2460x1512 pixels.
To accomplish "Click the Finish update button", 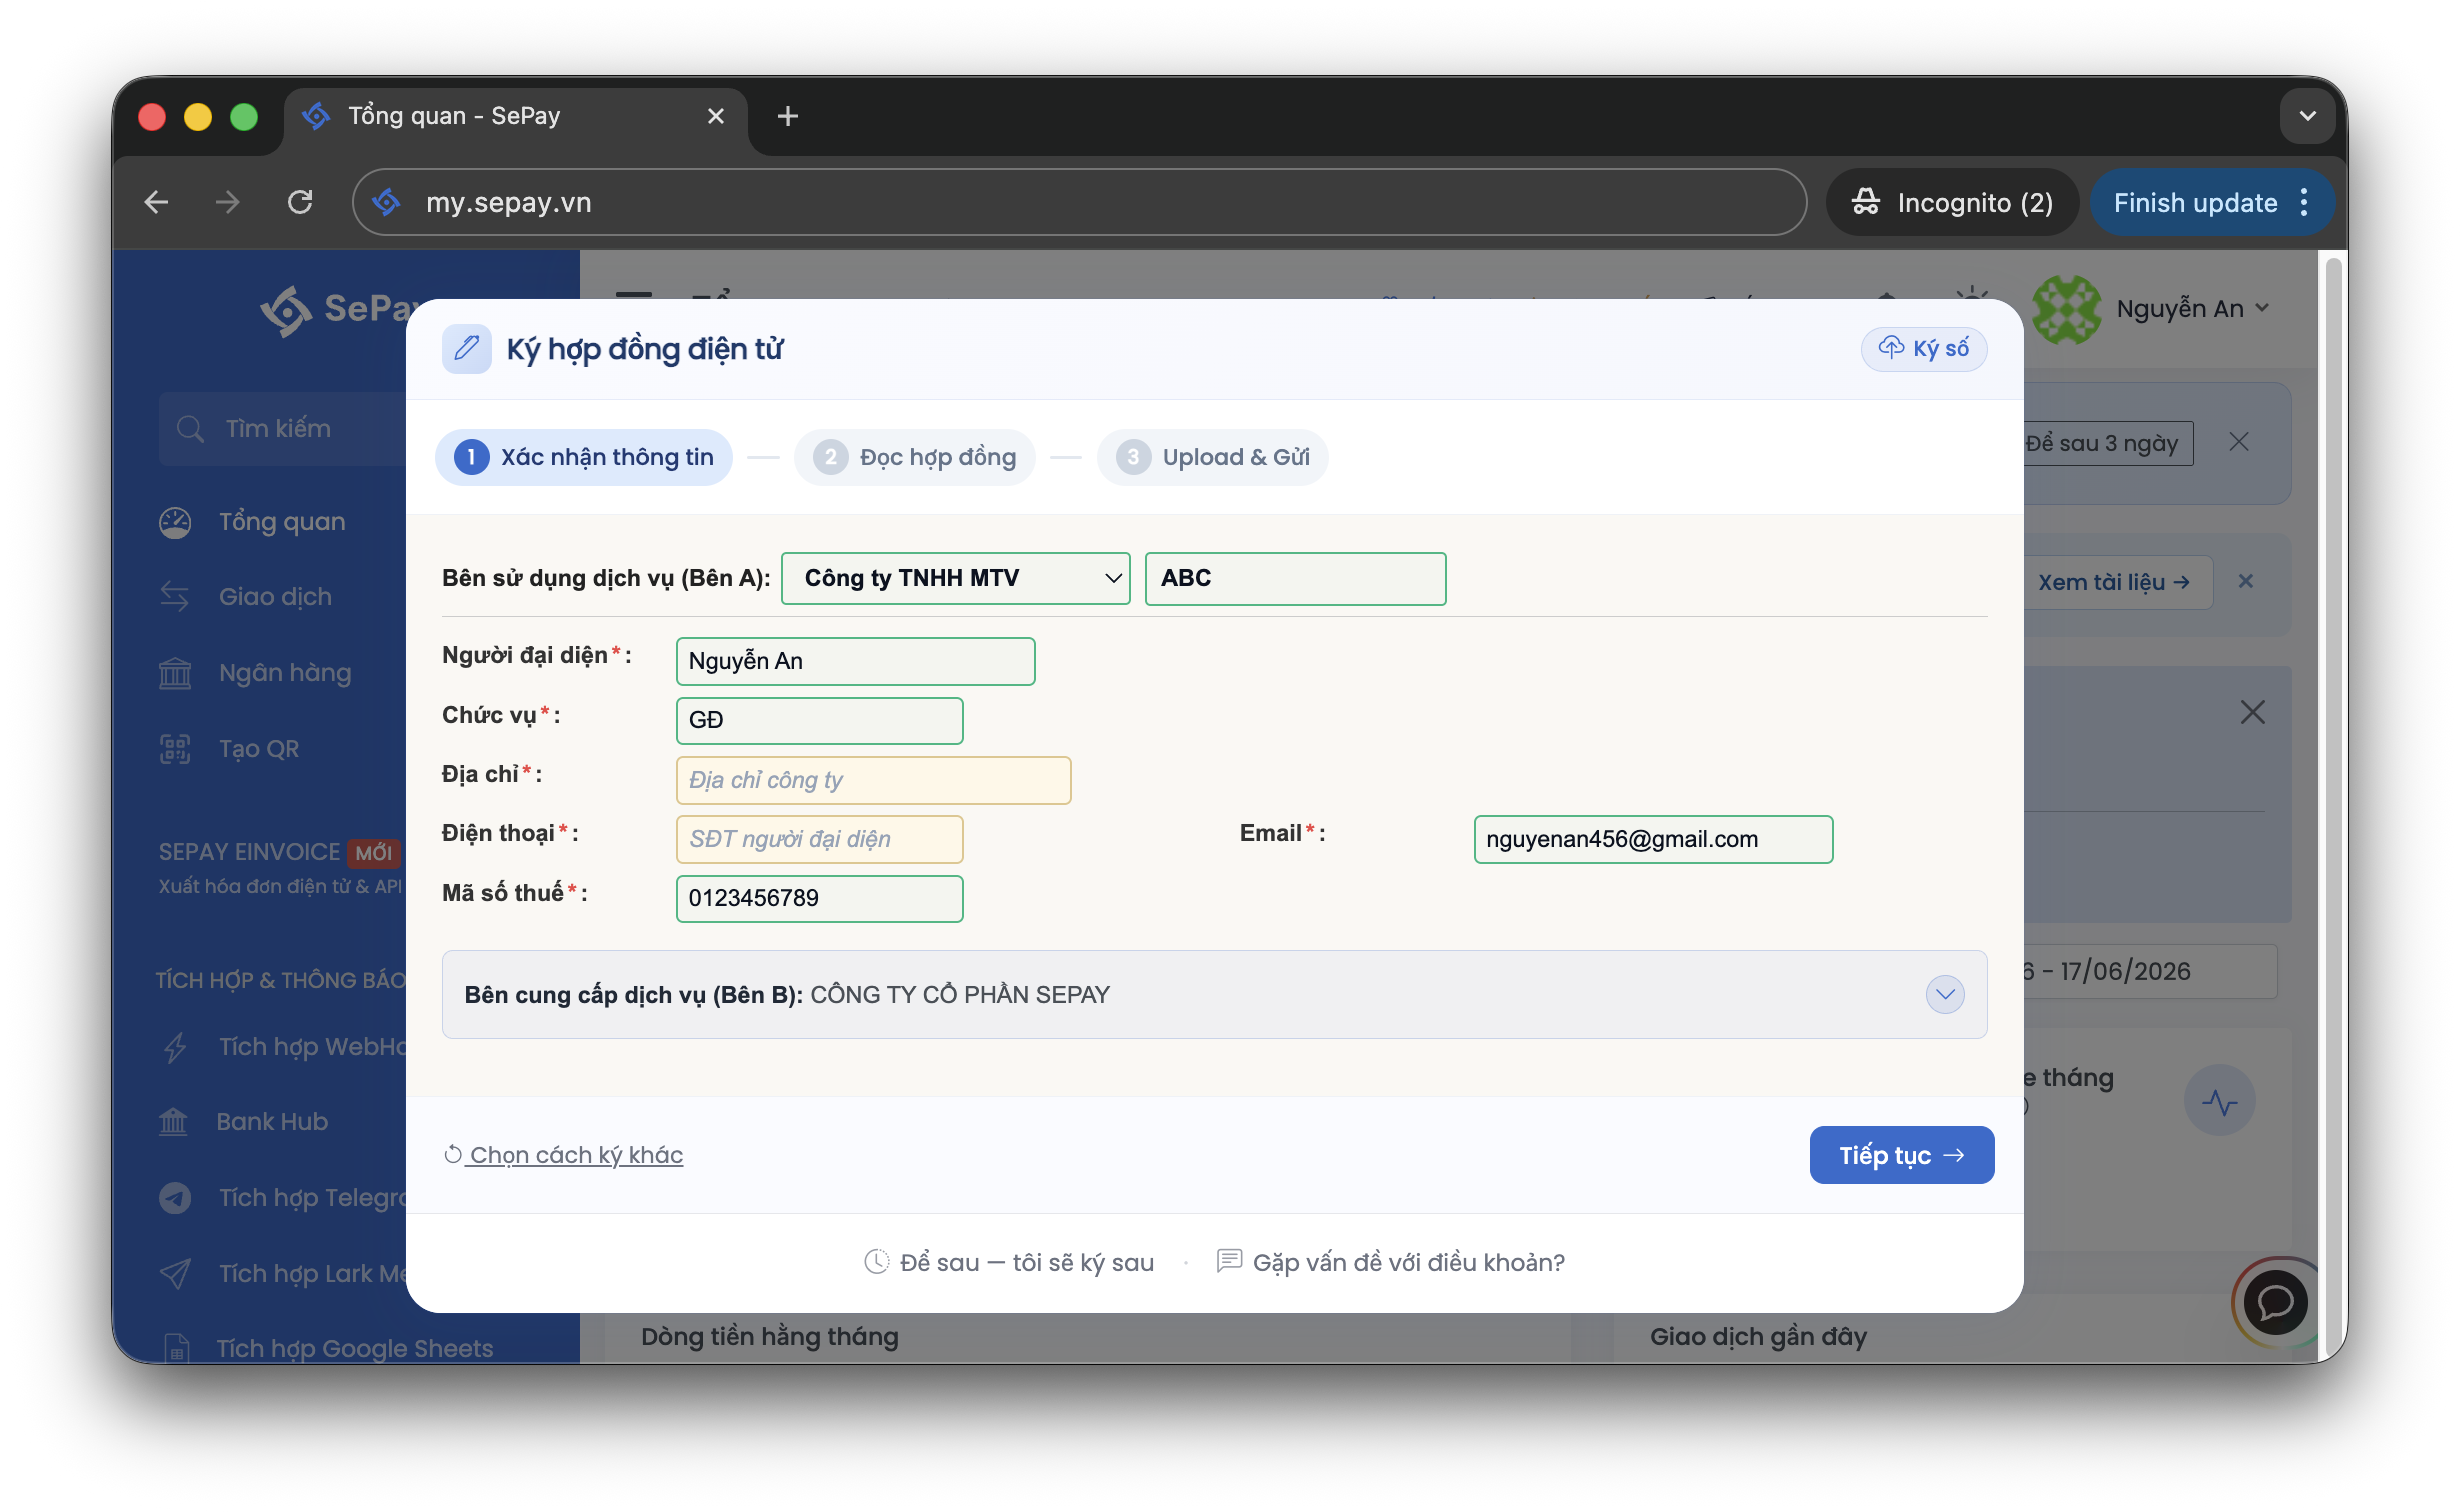I will [x=2195, y=203].
